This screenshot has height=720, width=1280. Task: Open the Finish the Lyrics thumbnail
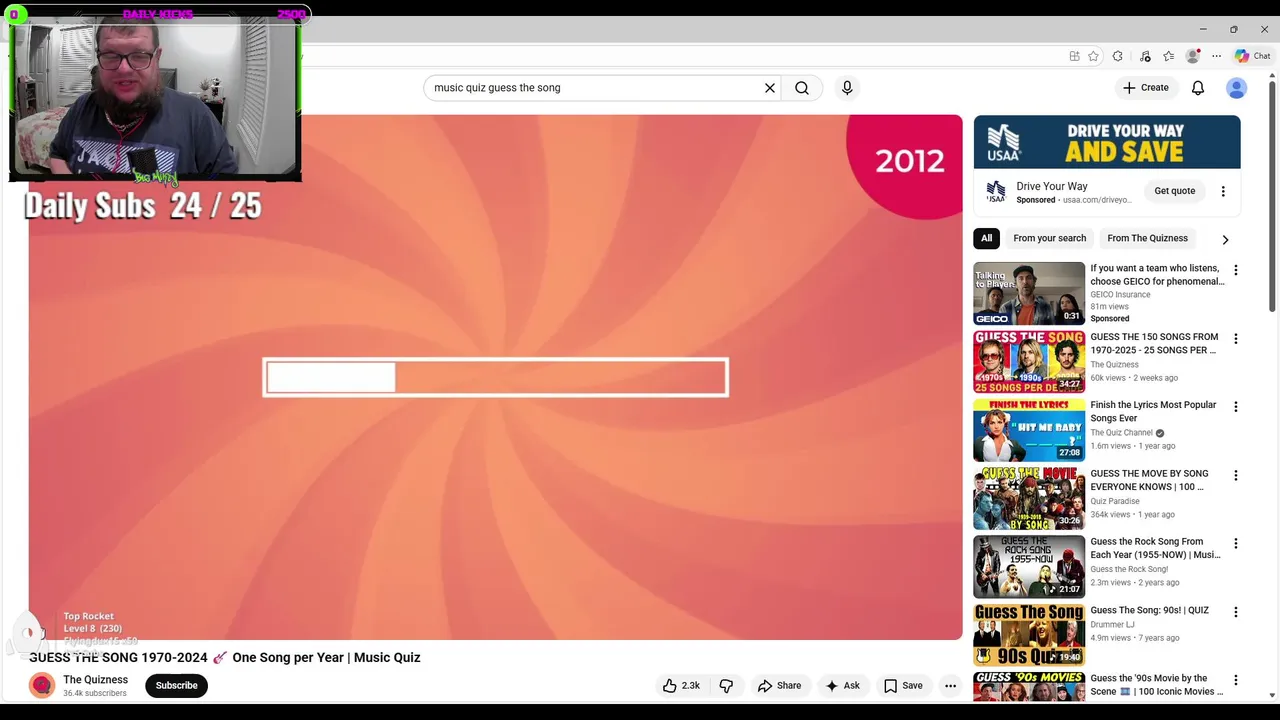(x=1029, y=430)
